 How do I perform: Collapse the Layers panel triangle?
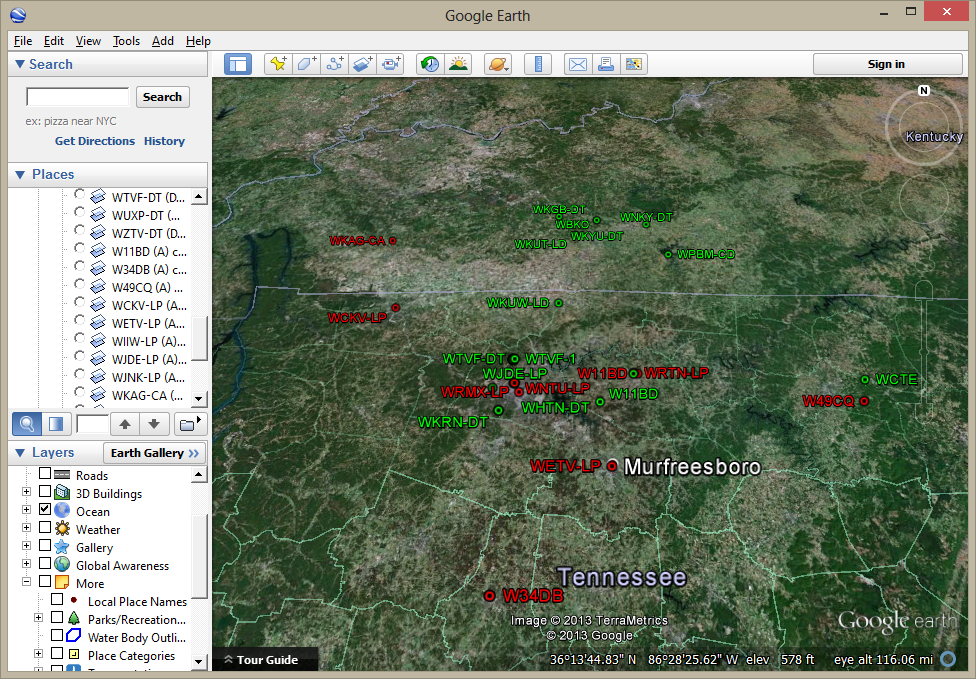[x=20, y=452]
